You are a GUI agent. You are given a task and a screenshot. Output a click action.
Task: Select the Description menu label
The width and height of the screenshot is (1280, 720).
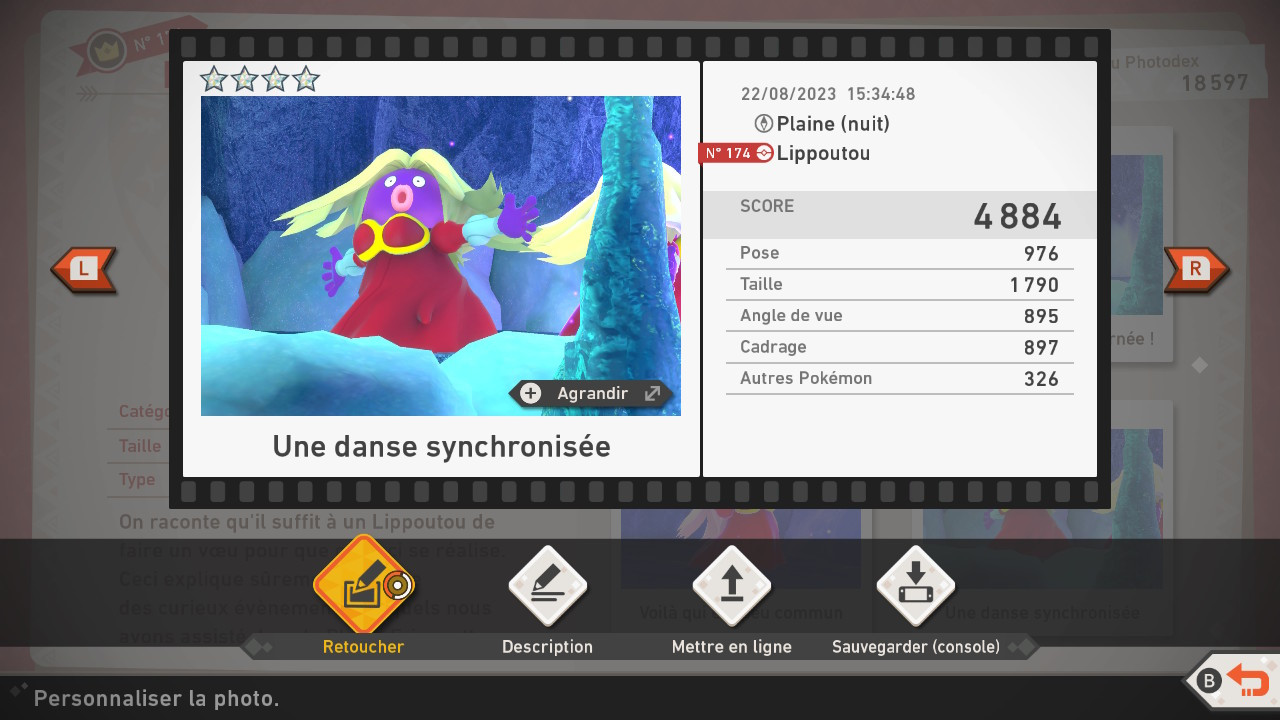pos(547,647)
